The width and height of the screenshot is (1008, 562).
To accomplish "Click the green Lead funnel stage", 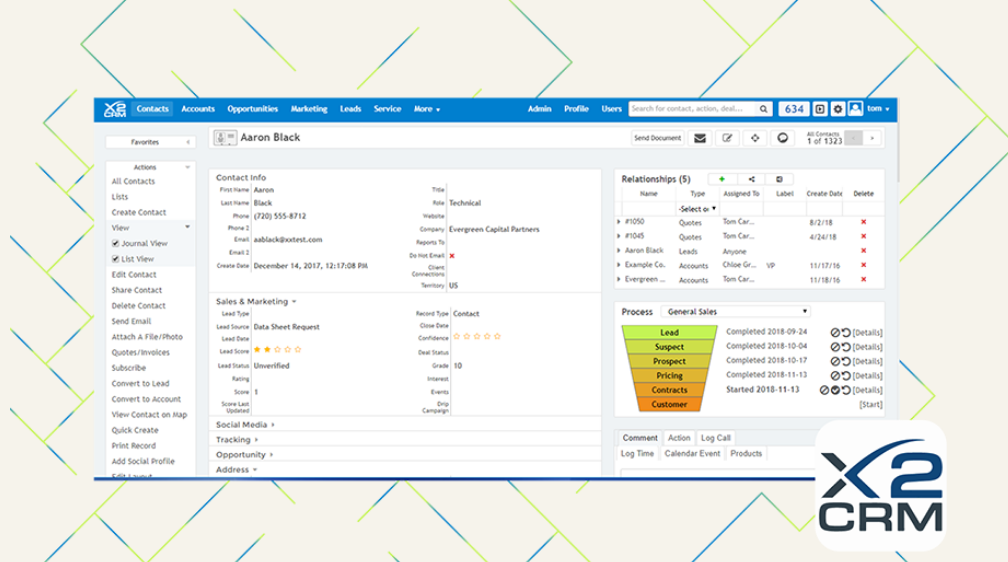I will pyautogui.click(x=669, y=332).
